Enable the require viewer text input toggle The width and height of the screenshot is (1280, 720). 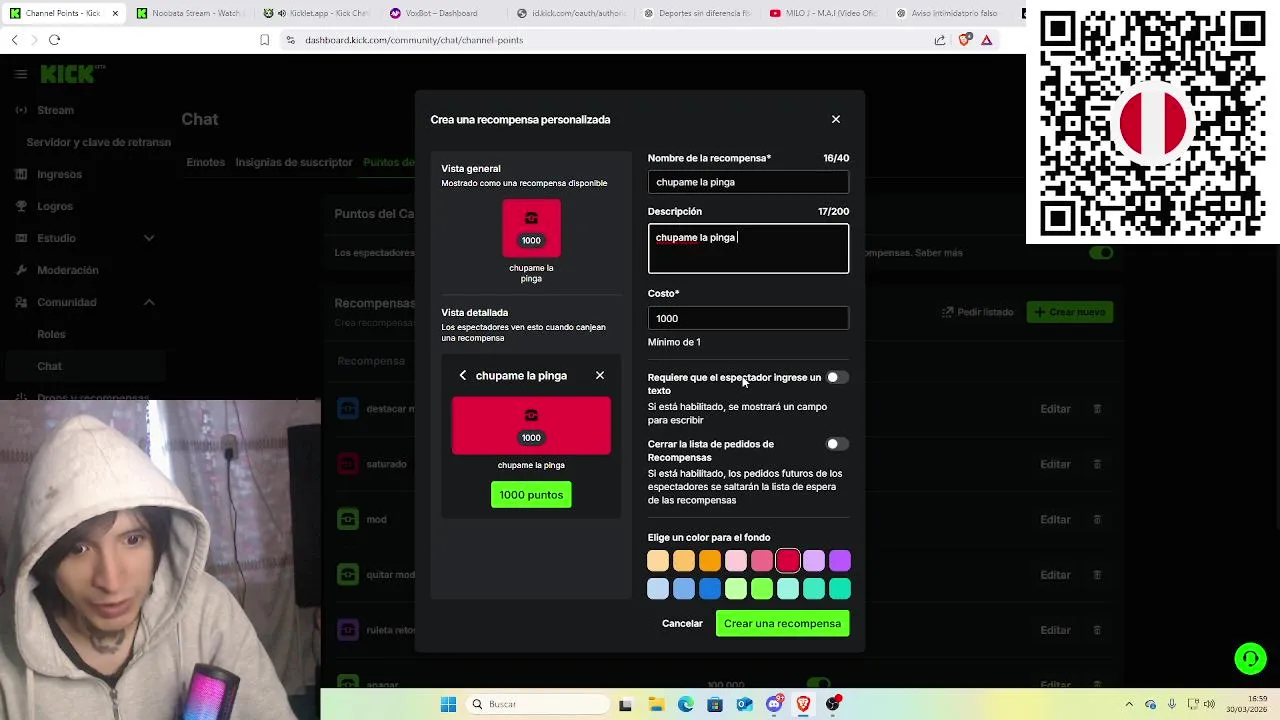837,377
